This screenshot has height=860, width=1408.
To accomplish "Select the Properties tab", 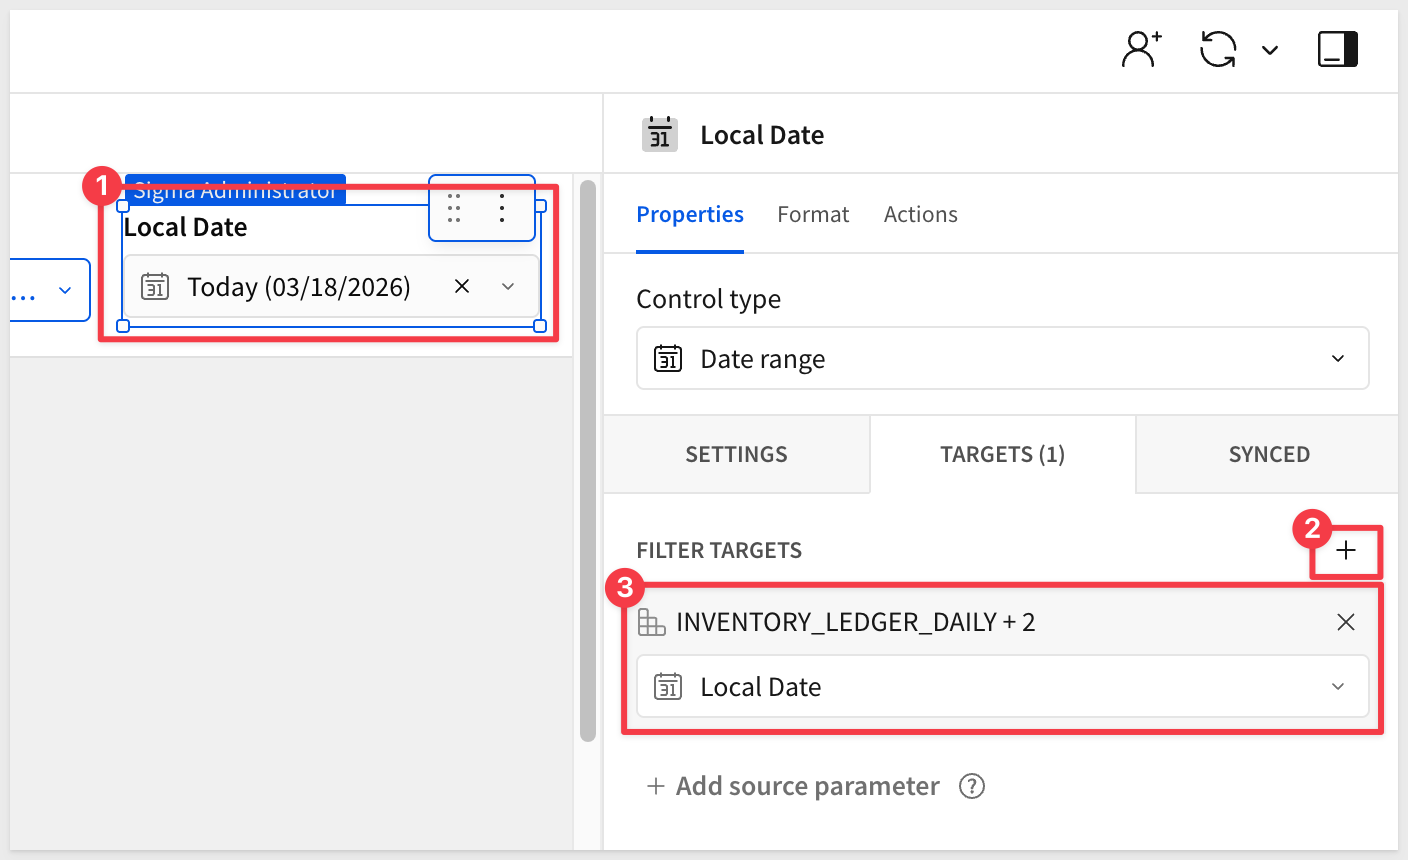I will coord(690,214).
